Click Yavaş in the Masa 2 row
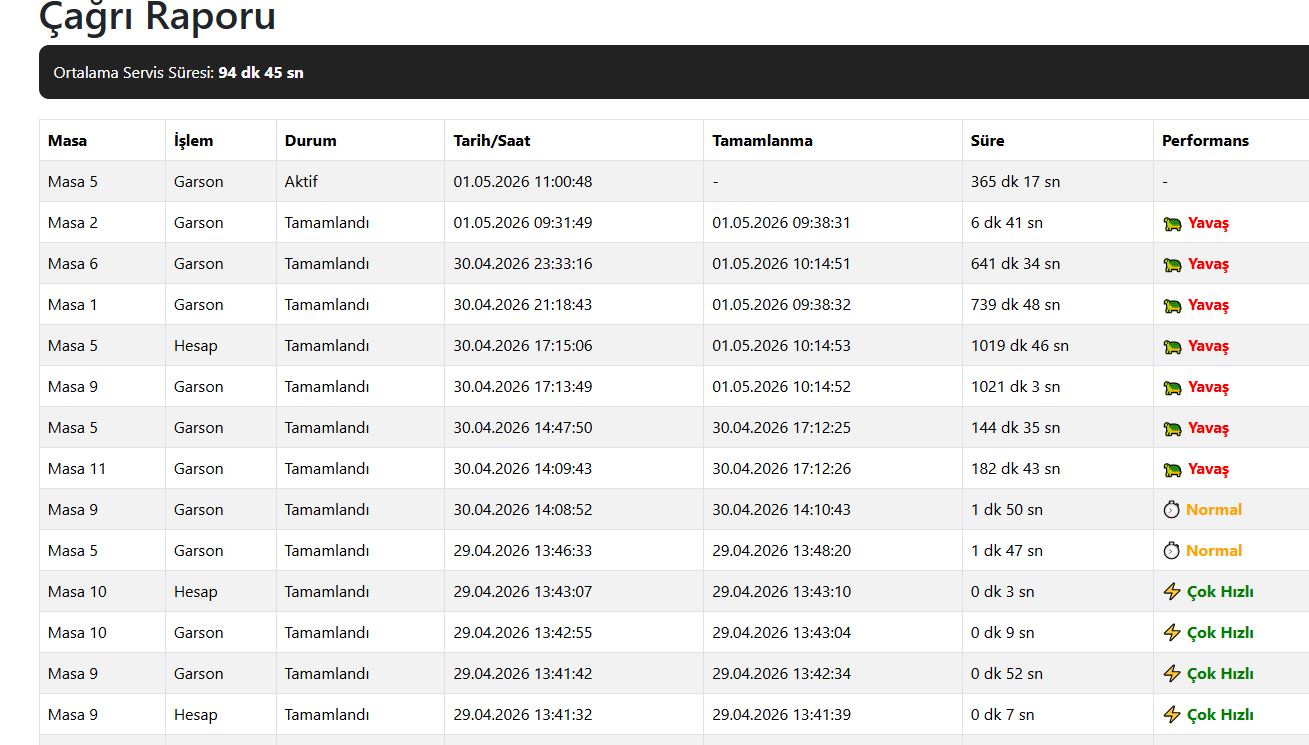Screen dimensions: 1309x745 point(1208,224)
